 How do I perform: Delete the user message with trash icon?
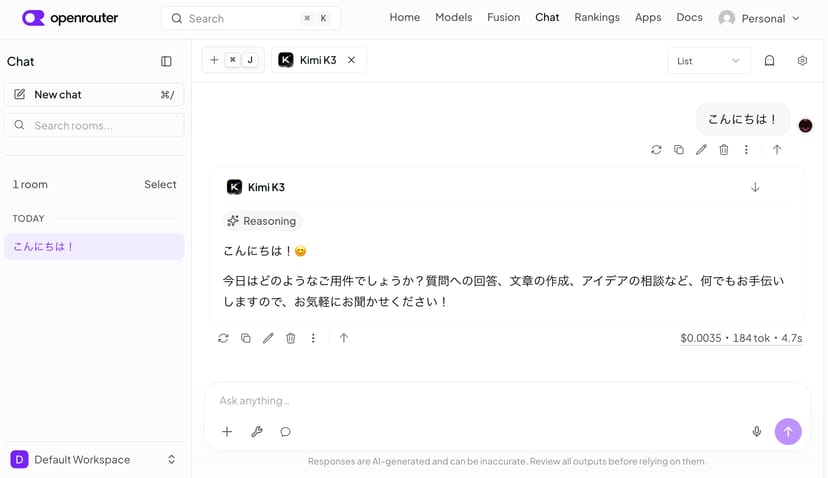click(x=723, y=149)
